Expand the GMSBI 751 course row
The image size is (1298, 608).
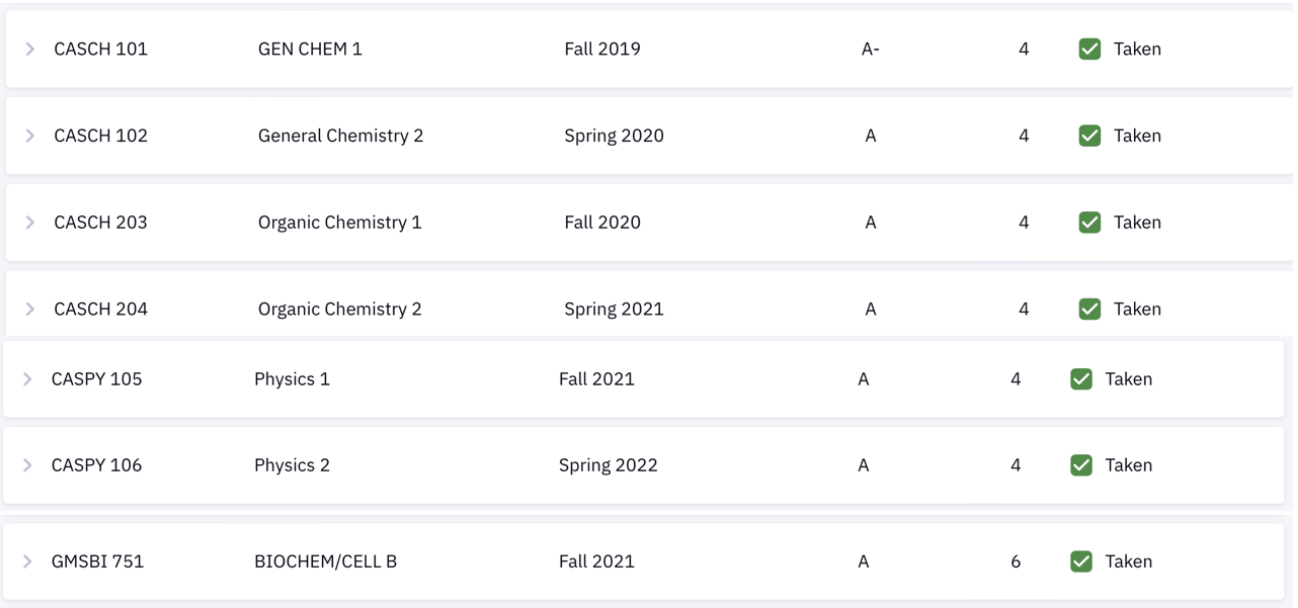tap(28, 562)
